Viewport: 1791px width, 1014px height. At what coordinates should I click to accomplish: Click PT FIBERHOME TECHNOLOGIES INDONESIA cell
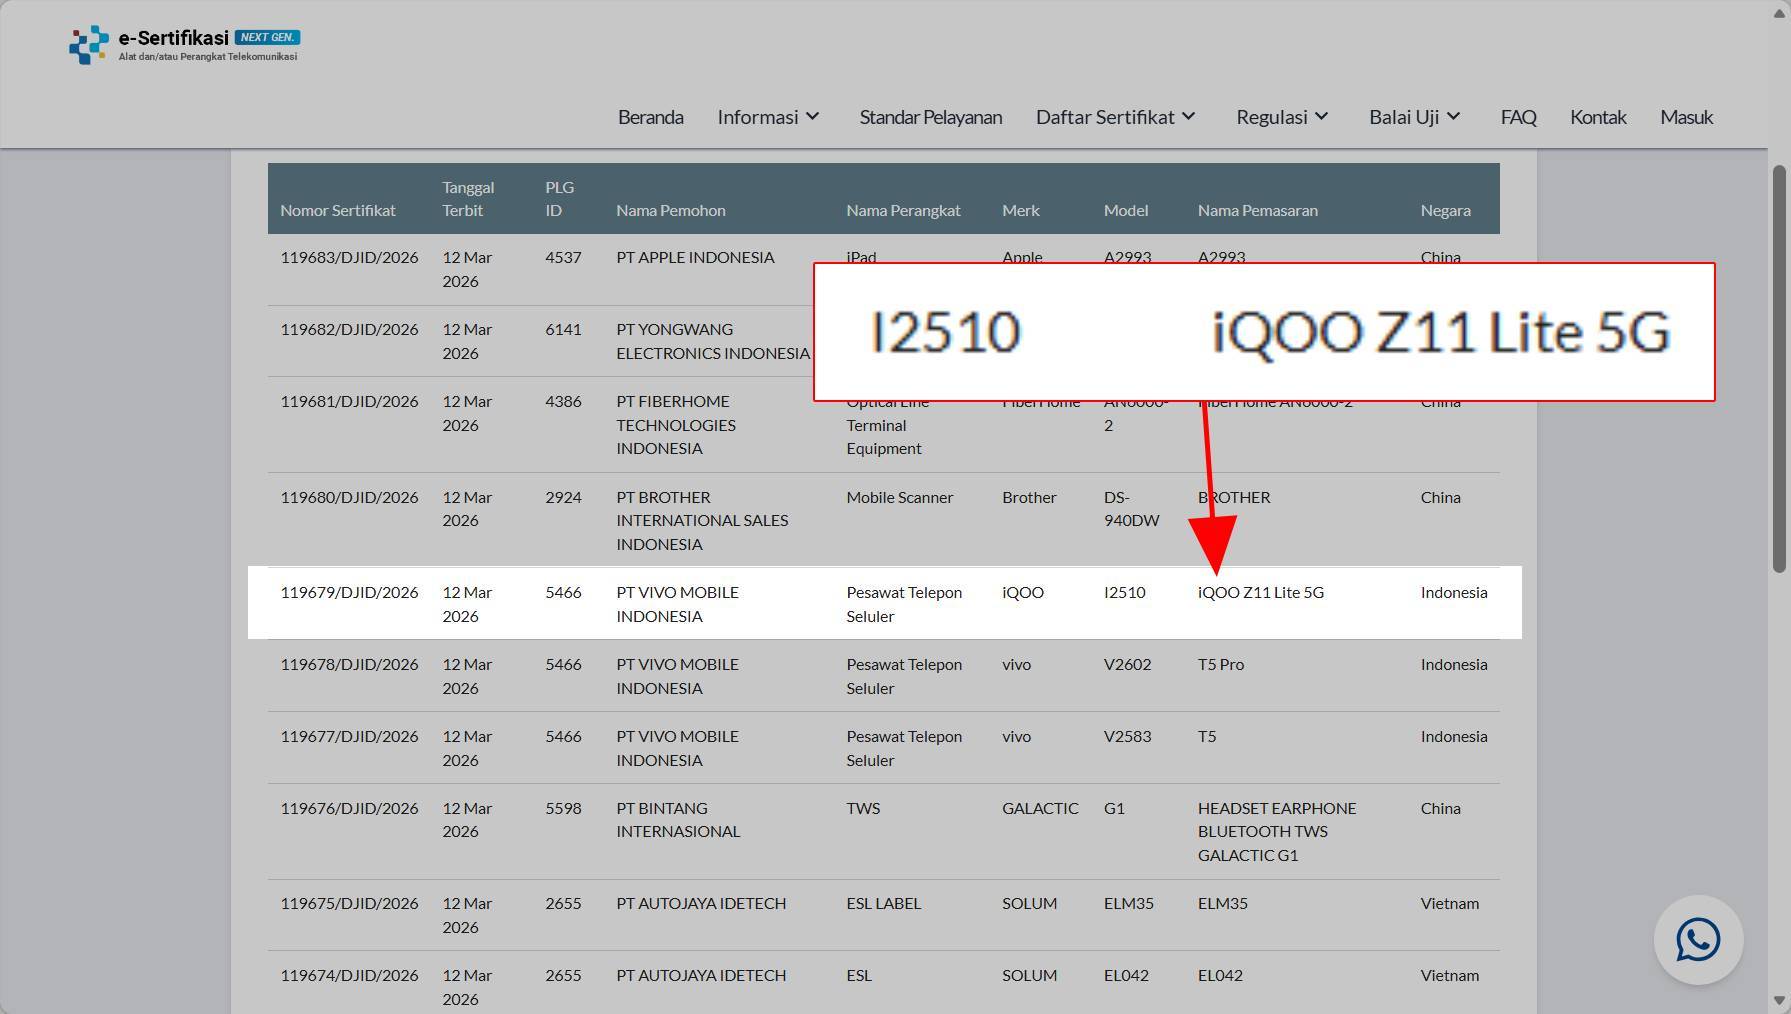pyautogui.click(x=676, y=425)
